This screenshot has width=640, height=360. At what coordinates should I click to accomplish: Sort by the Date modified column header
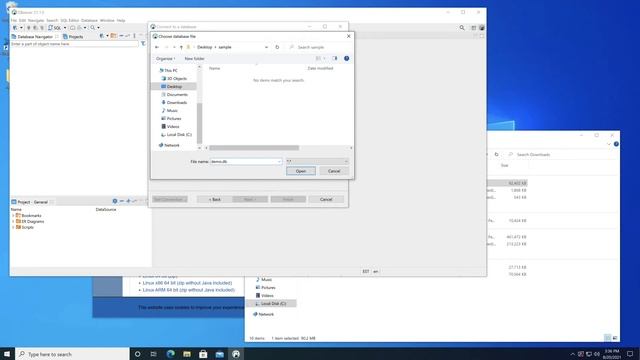(x=320, y=69)
